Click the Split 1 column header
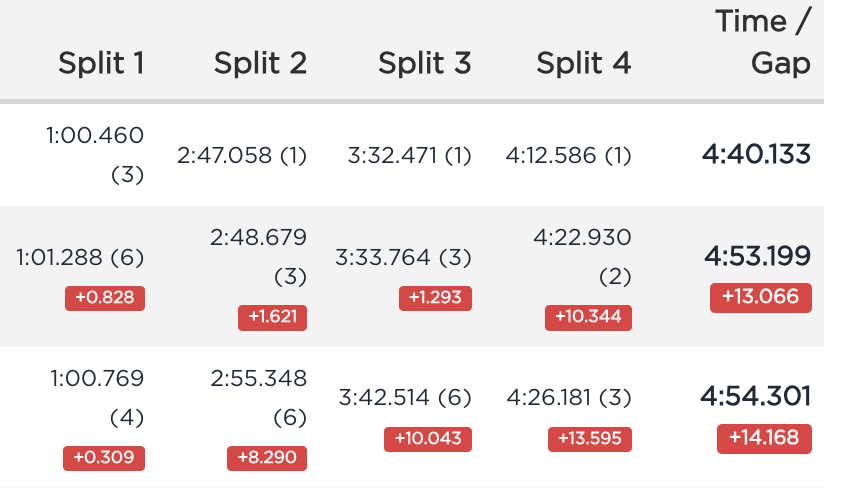The image size is (865, 488). (x=102, y=63)
